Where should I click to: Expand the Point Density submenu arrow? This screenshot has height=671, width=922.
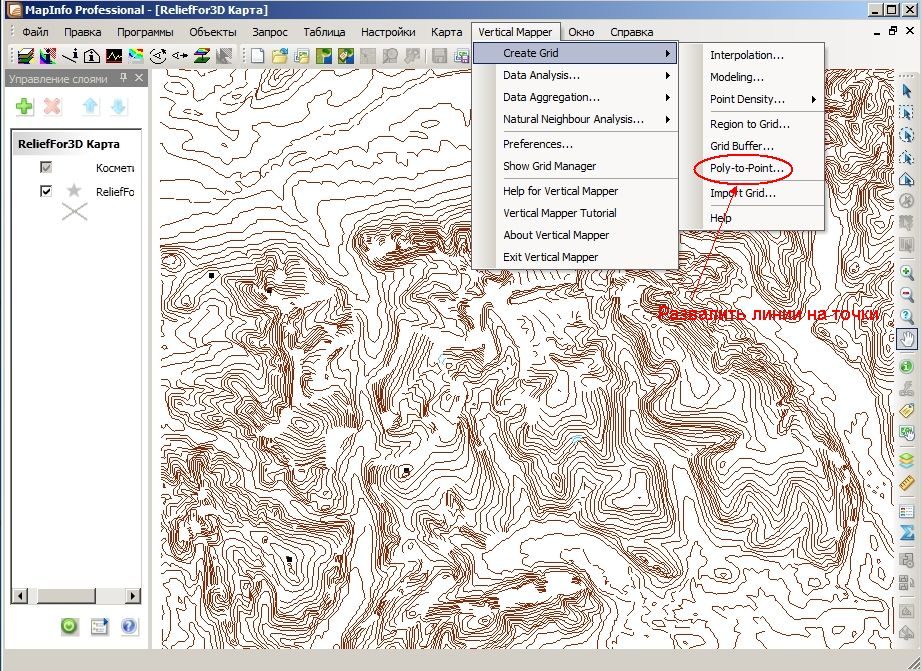(814, 99)
